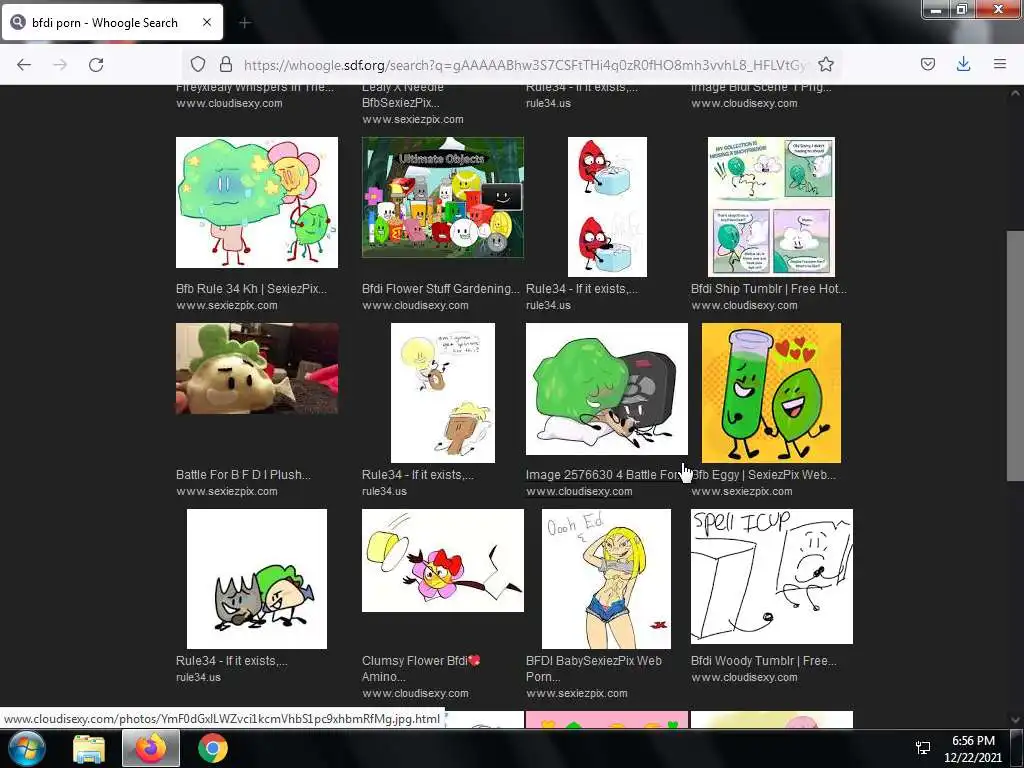Open File Explorer from the taskbar
The image size is (1024, 768).
(89, 748)
